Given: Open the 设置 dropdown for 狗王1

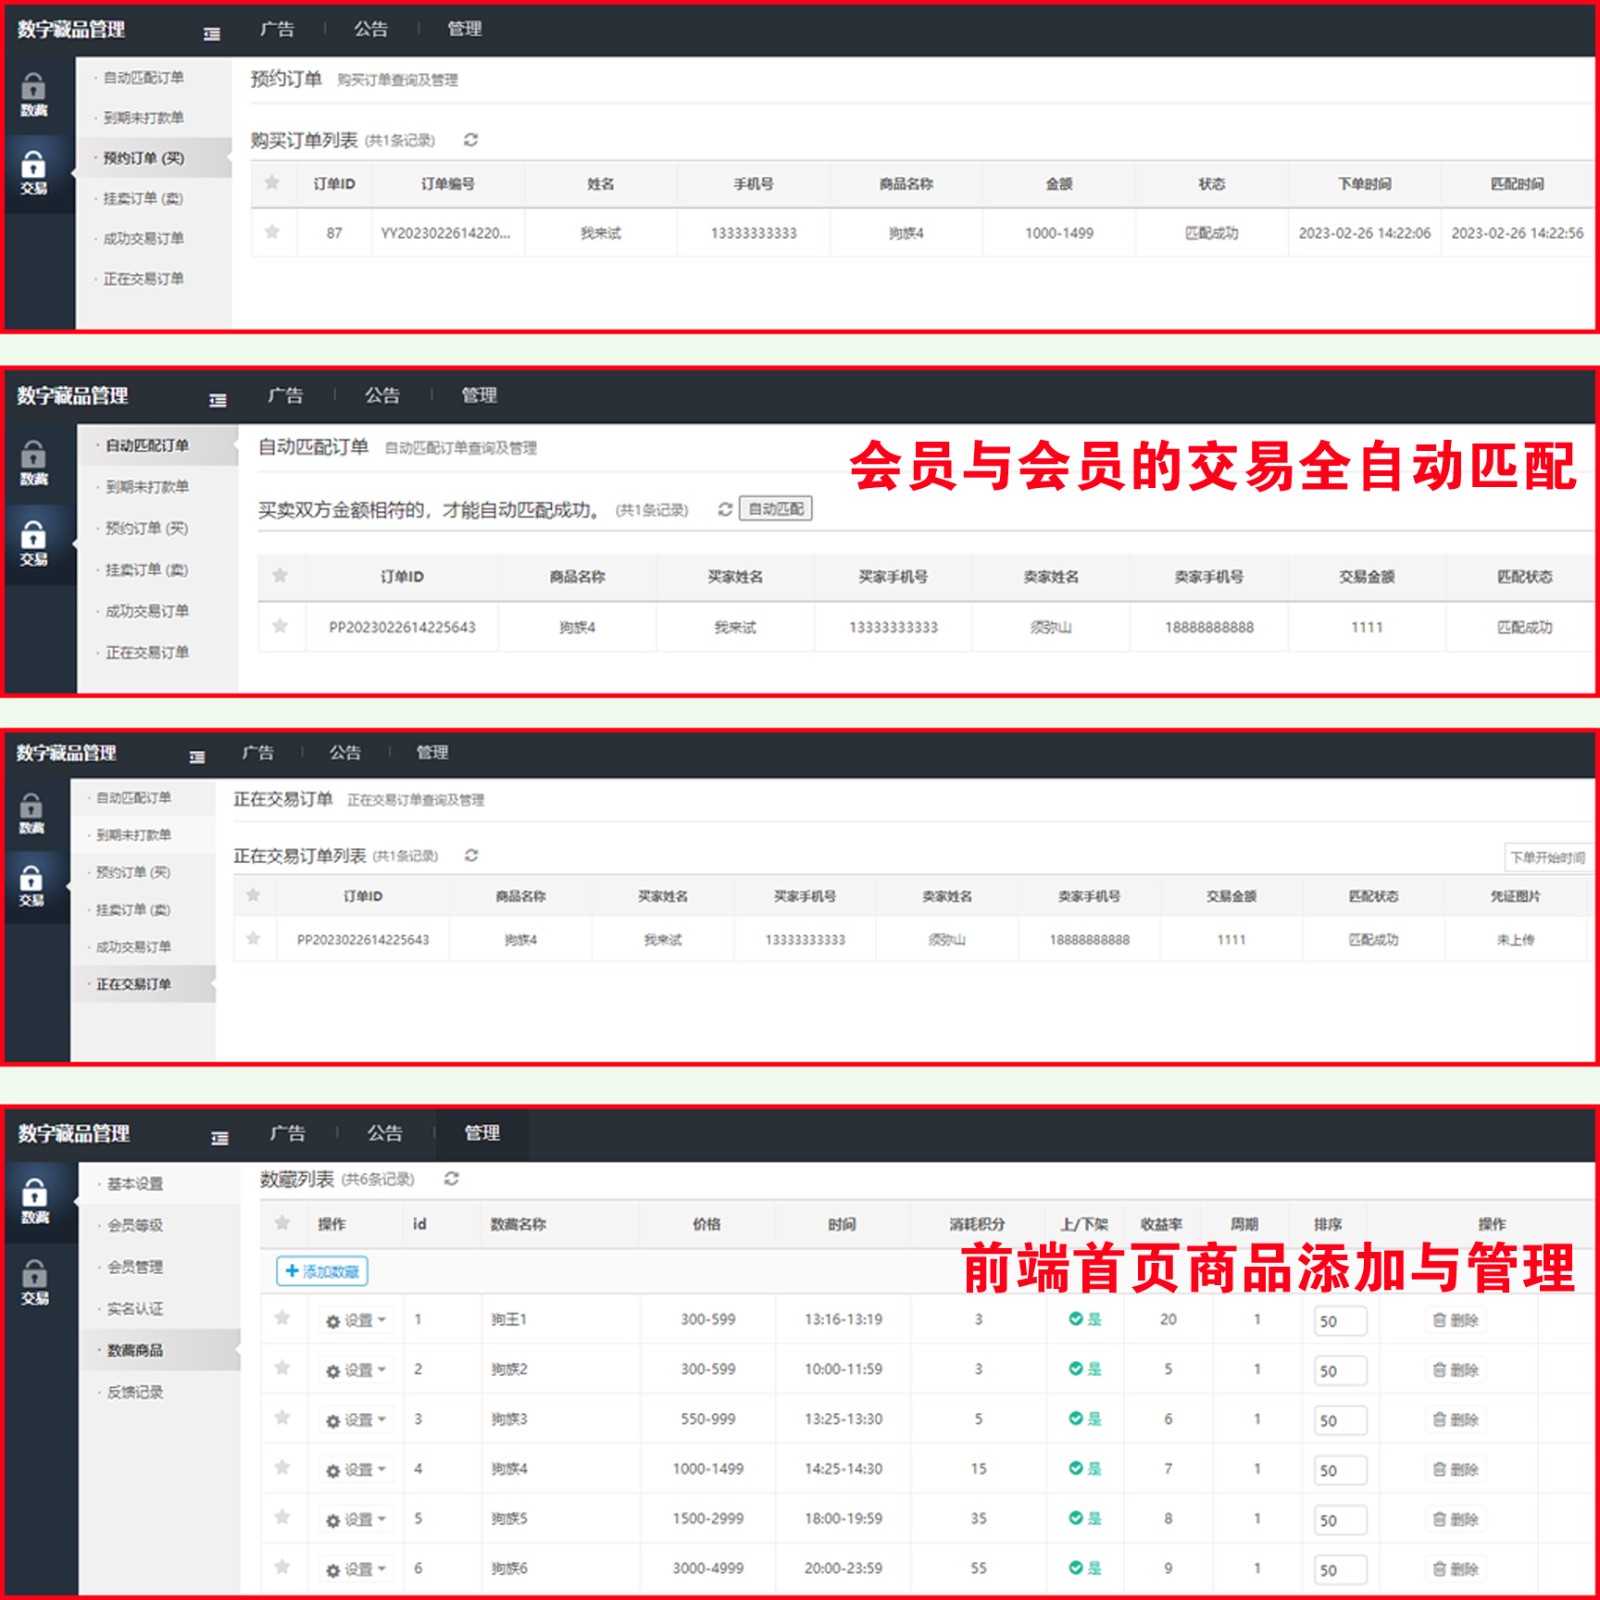Looking at the screenshot, I should coord(356,1321).
